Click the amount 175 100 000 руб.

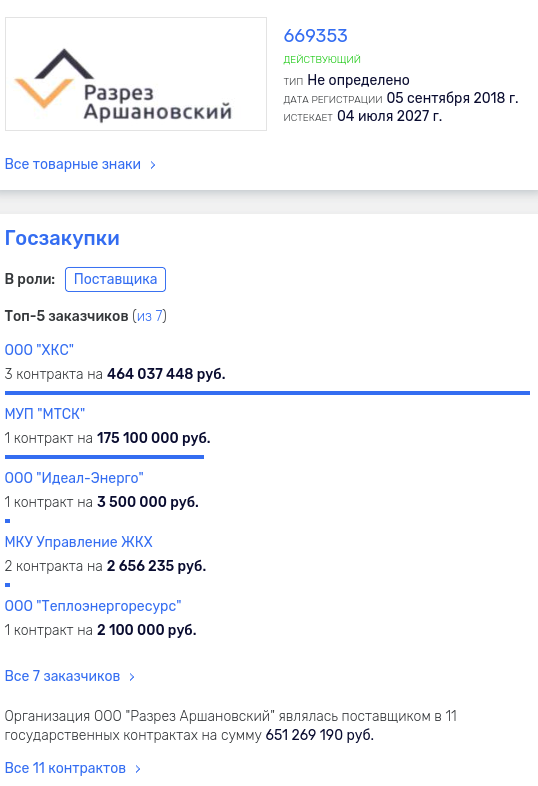click(153, 438)
